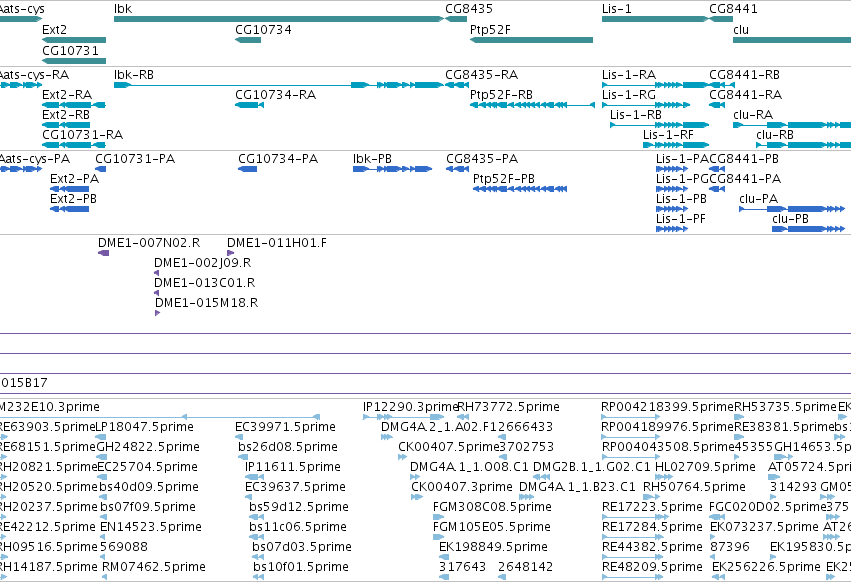This screenshot has height=582, width=851.
Task: Select the DME1-011H01.F feature label
Action: click(277, 243)
